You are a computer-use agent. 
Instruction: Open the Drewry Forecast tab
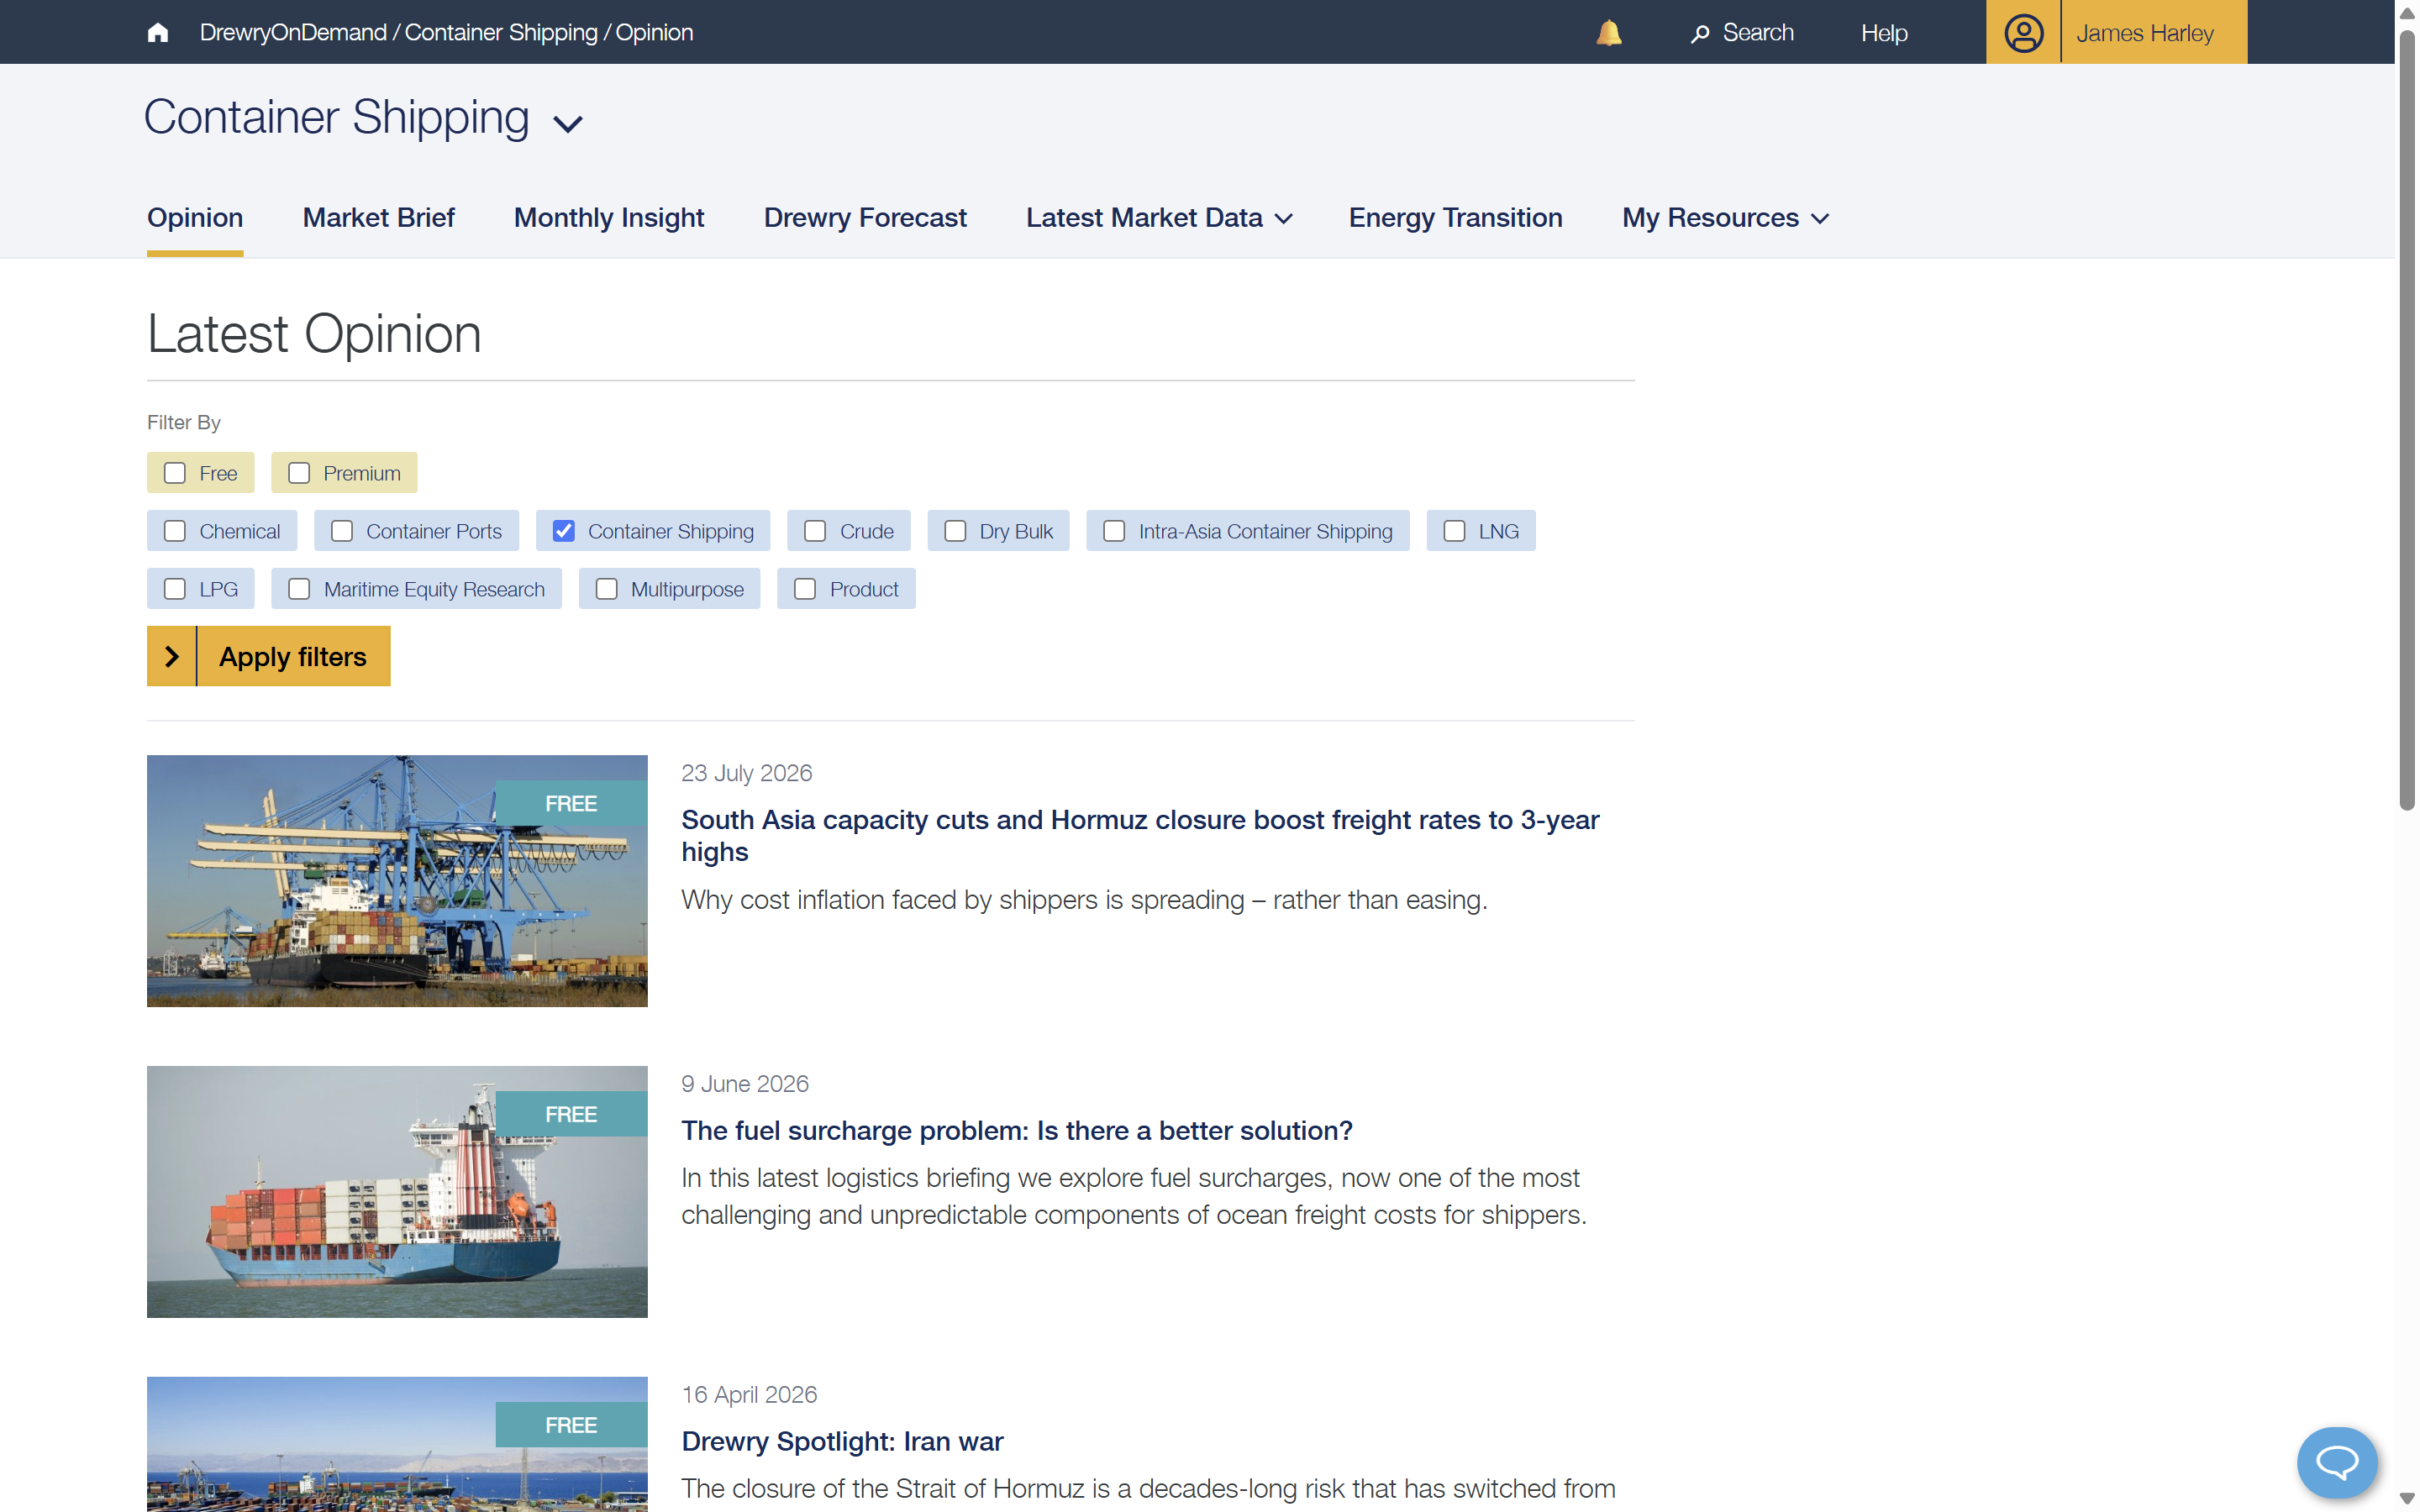(865, 218)
